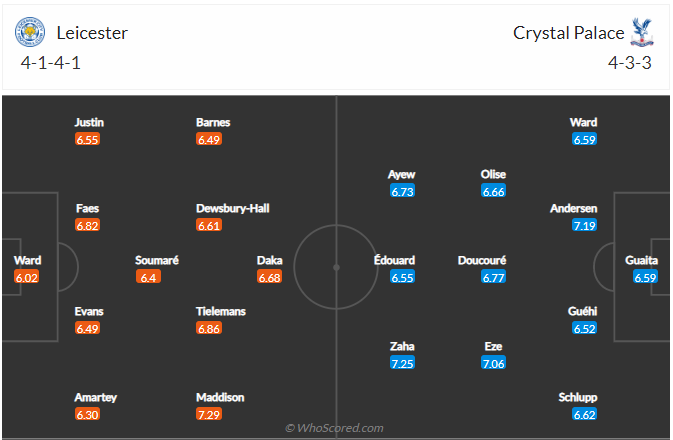The height and width of the screenshot is (440, 673).
Task: Click Leicester's 4-1-4-1 formation label
Action: pyautogui.click(x=49, y=62)
